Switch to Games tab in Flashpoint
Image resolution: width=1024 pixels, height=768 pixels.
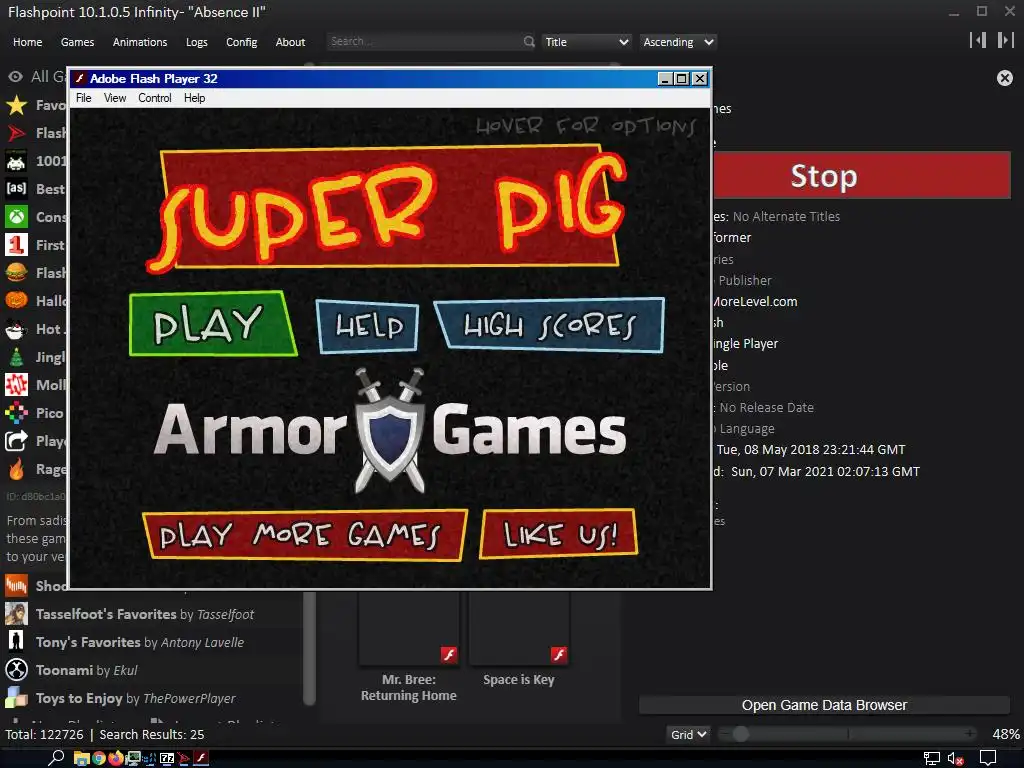(77, 42)
